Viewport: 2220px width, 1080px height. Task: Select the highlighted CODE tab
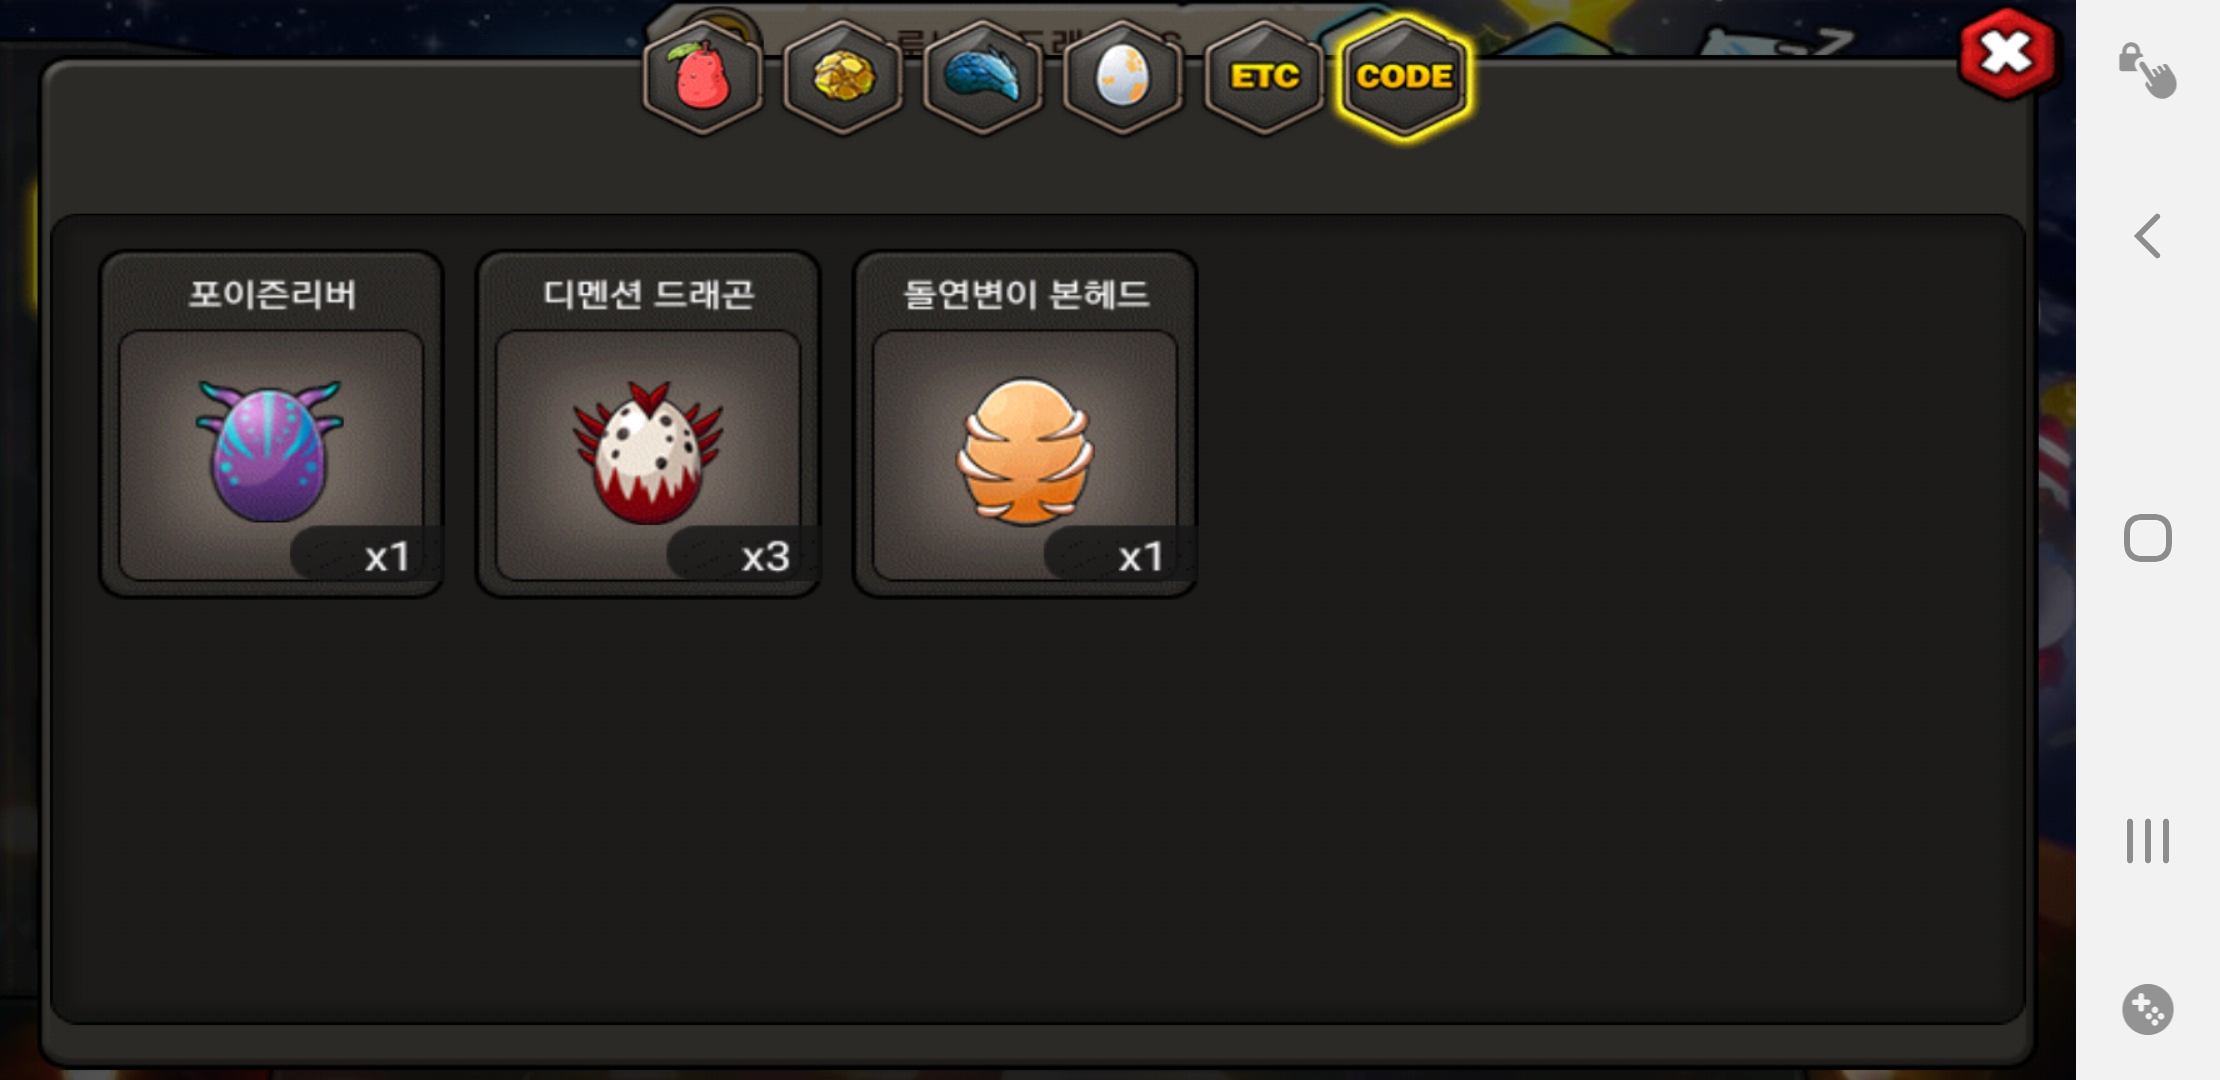(1404, 76)
